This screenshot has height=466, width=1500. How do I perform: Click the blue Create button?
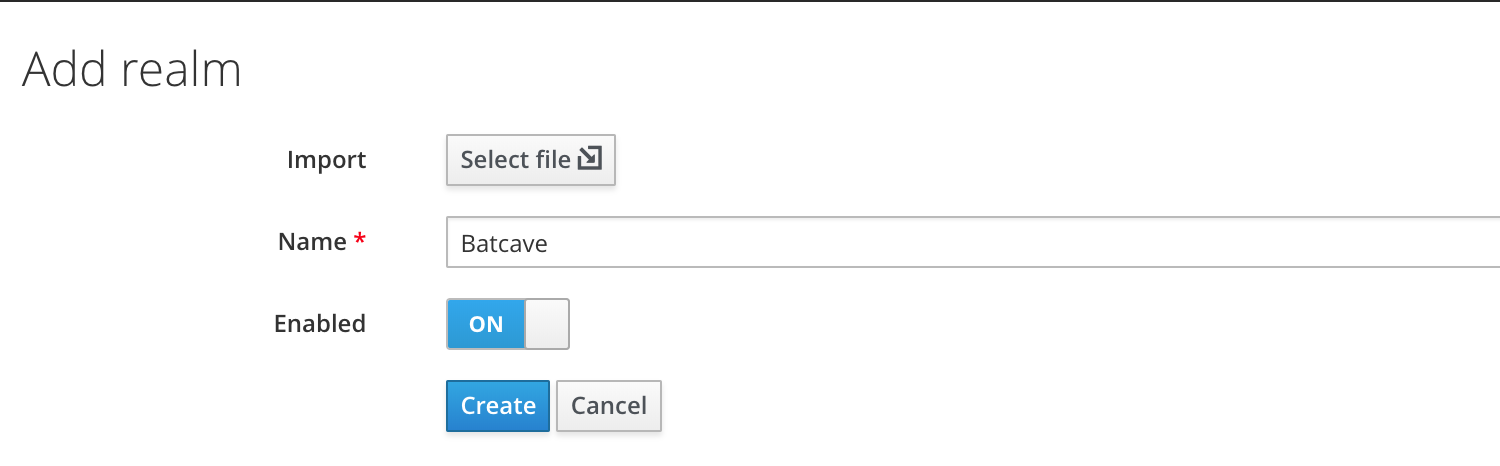click(x=498, y=406)
